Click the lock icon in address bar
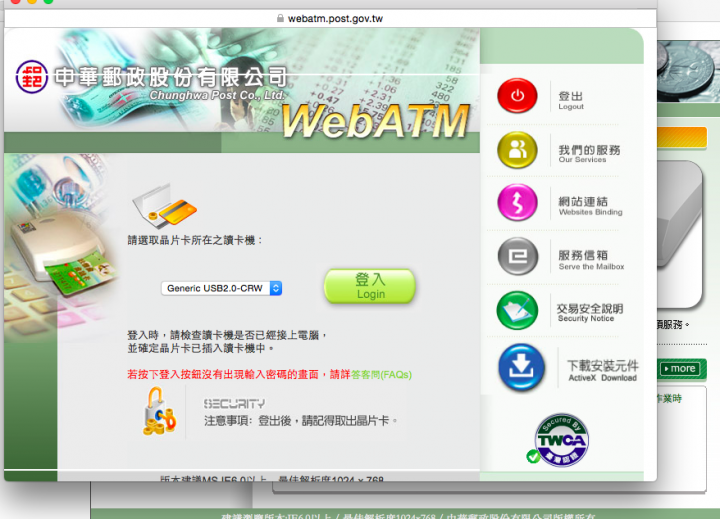This screenshot has width=720, height=519. [281, 18]
